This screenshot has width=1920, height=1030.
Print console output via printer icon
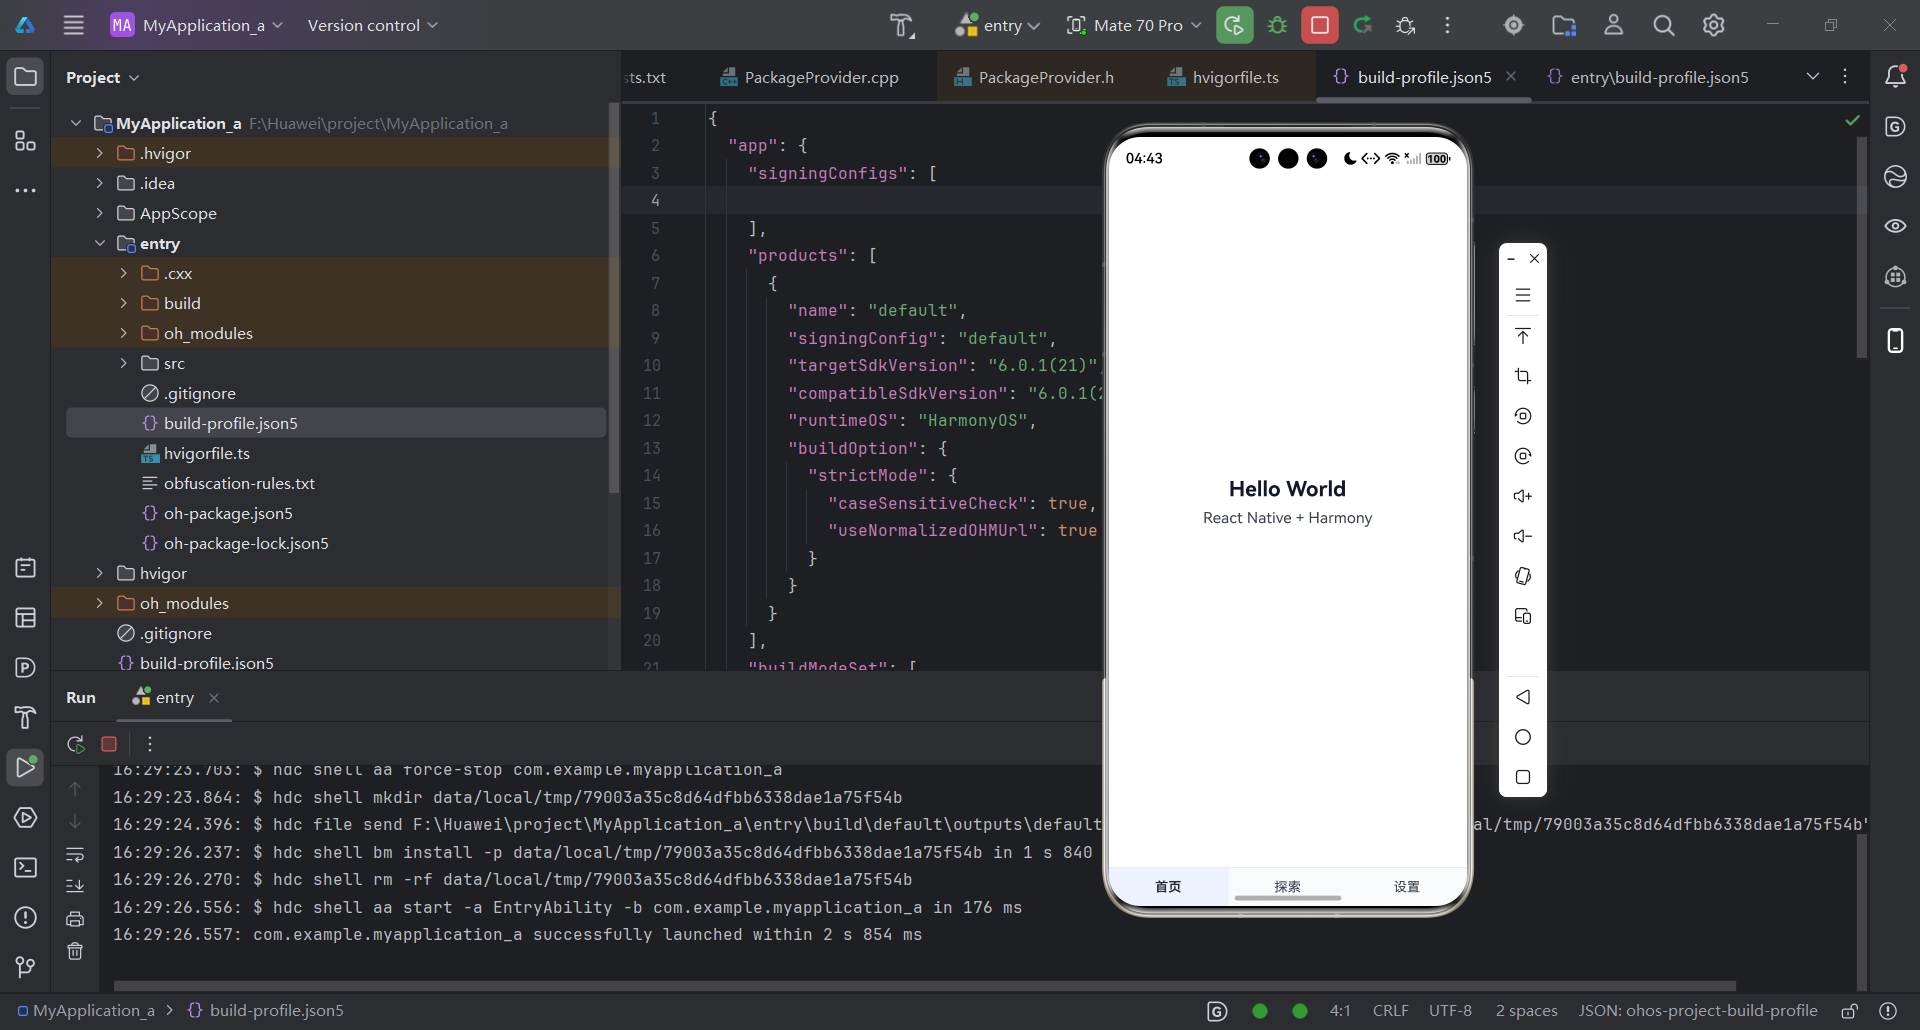click(x=75, y=919)
